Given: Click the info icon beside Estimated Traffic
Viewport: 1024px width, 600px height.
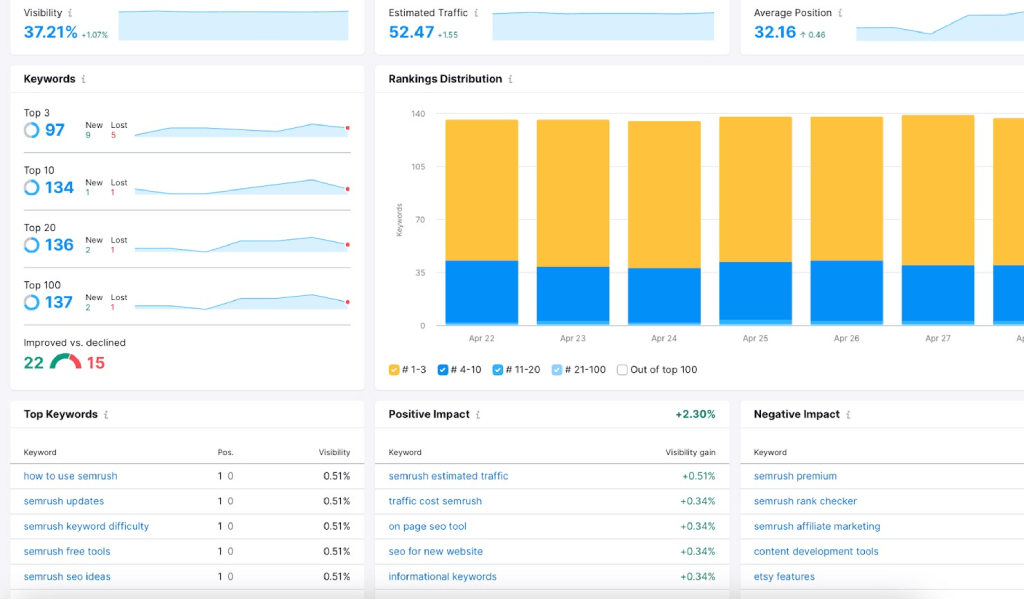Looking at the screenshot, I should pos(476,13).
